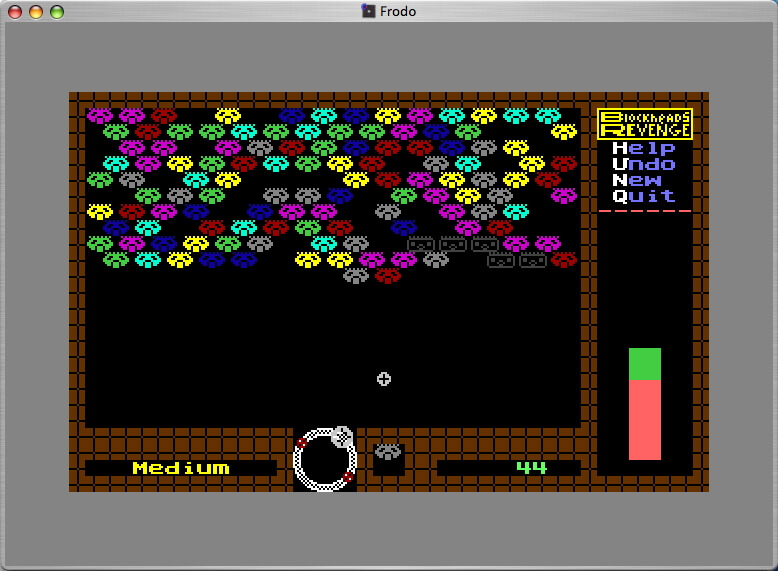Viewport: 778px width, 571px height.
Task: Click the green section of the side meter
Action: tap(645, 364)
